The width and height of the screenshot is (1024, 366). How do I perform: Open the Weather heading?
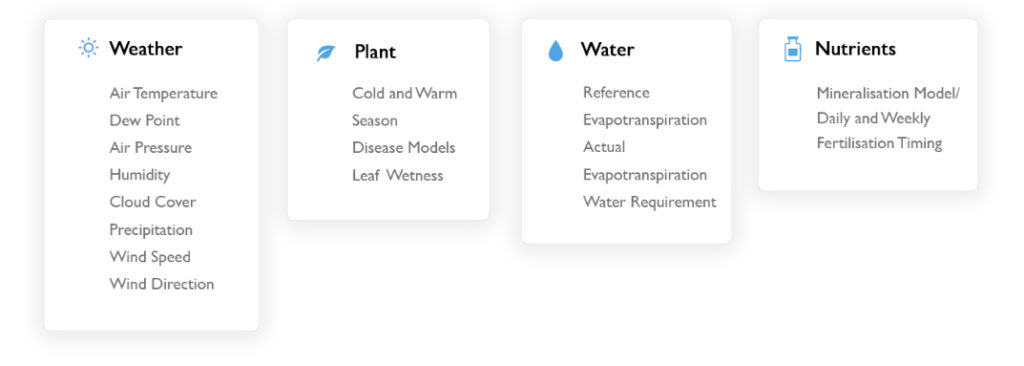tap(146, 48)
